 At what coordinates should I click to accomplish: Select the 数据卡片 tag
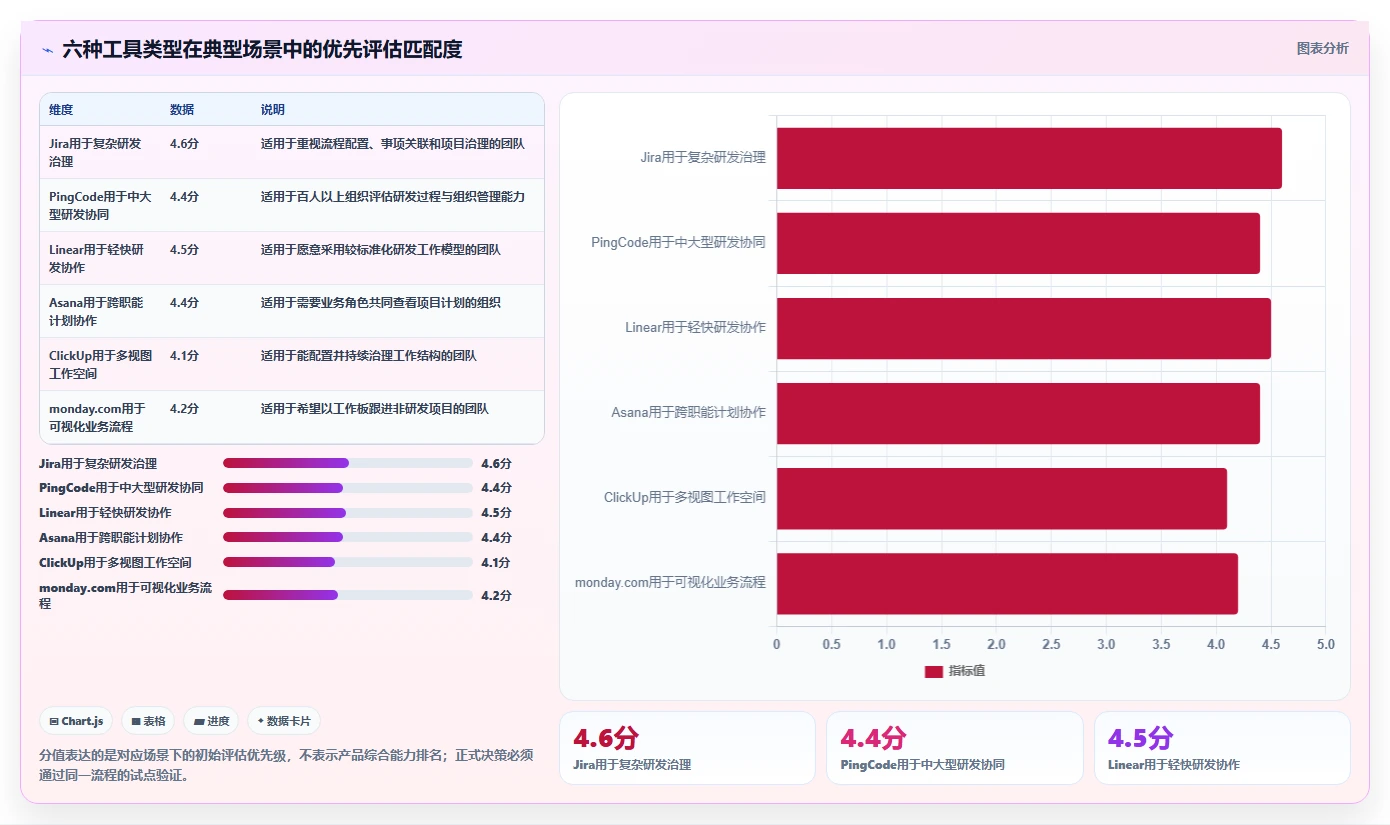(284, 721)
